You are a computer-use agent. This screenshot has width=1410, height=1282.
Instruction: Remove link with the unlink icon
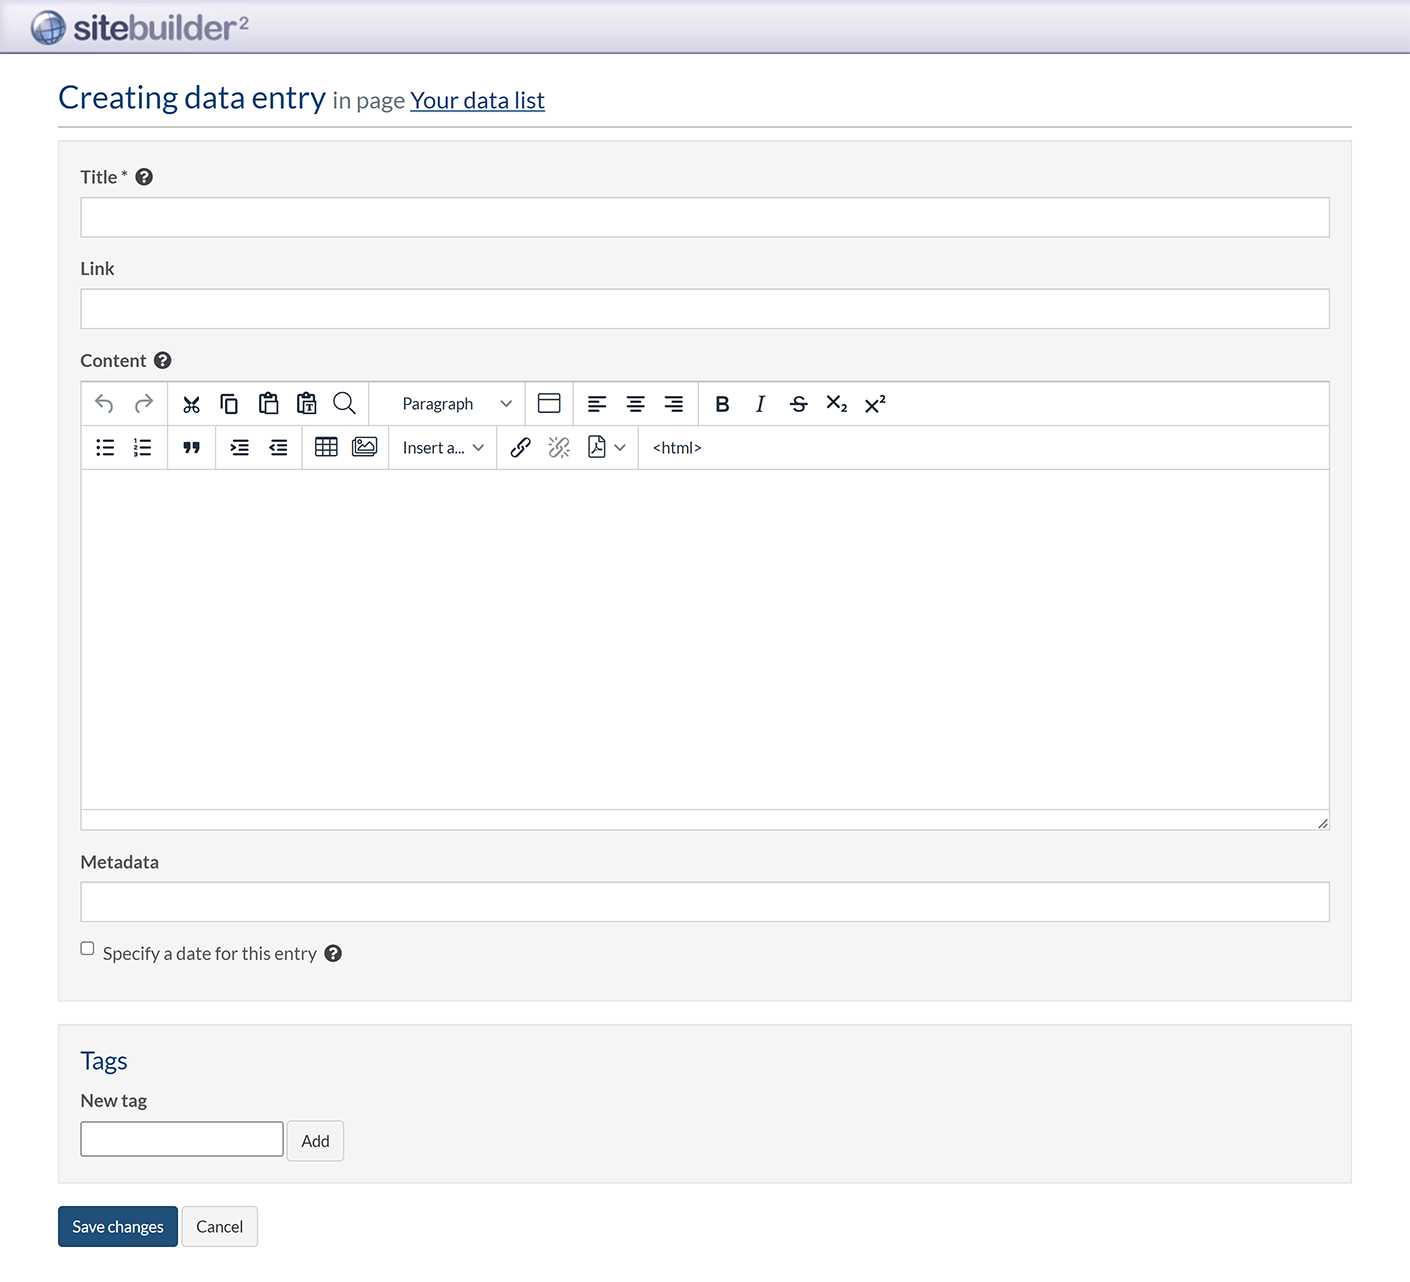(559, 448)
